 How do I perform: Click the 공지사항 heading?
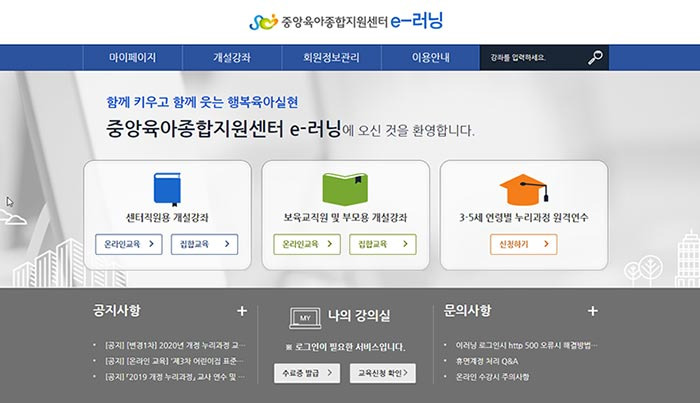pyautogui.click(x=117, y=311)
